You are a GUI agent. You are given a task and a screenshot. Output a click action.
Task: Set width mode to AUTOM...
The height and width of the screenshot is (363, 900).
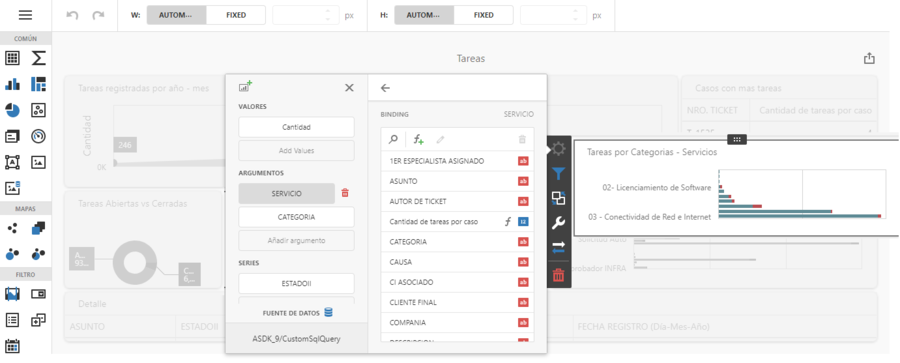click(x=176, y=16)
